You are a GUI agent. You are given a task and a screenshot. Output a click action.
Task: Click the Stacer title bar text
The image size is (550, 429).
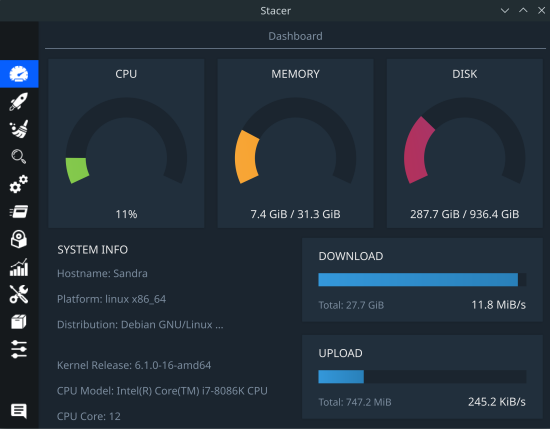click(275, 11)
